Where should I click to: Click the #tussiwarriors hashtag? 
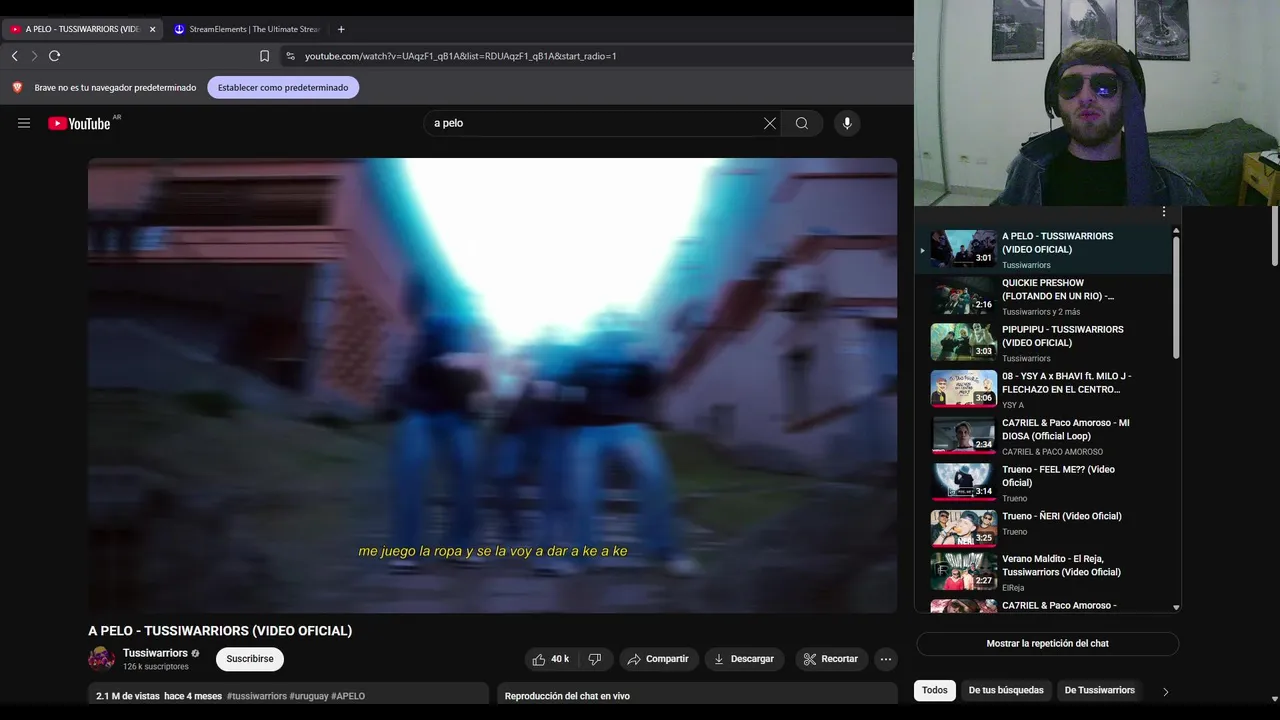coord(257,696)
